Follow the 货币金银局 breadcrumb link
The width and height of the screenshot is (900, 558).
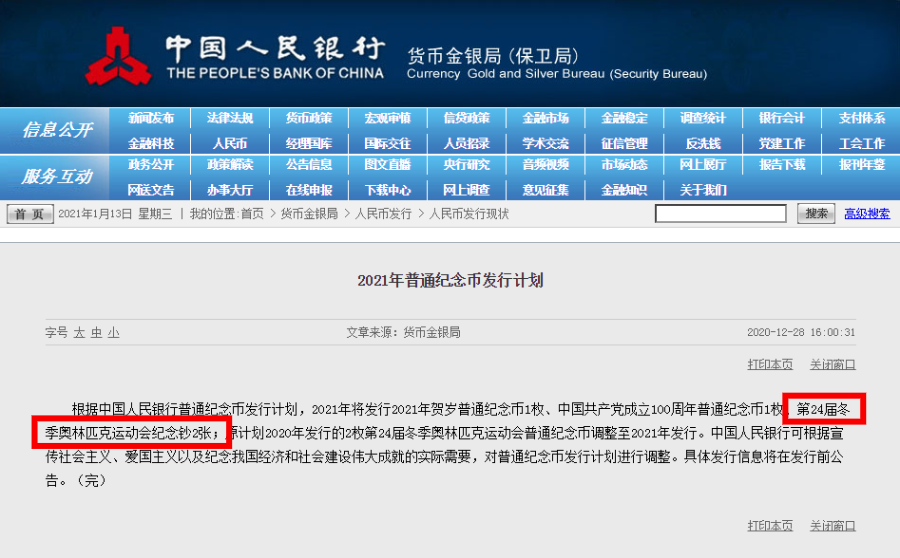[309, 214]
